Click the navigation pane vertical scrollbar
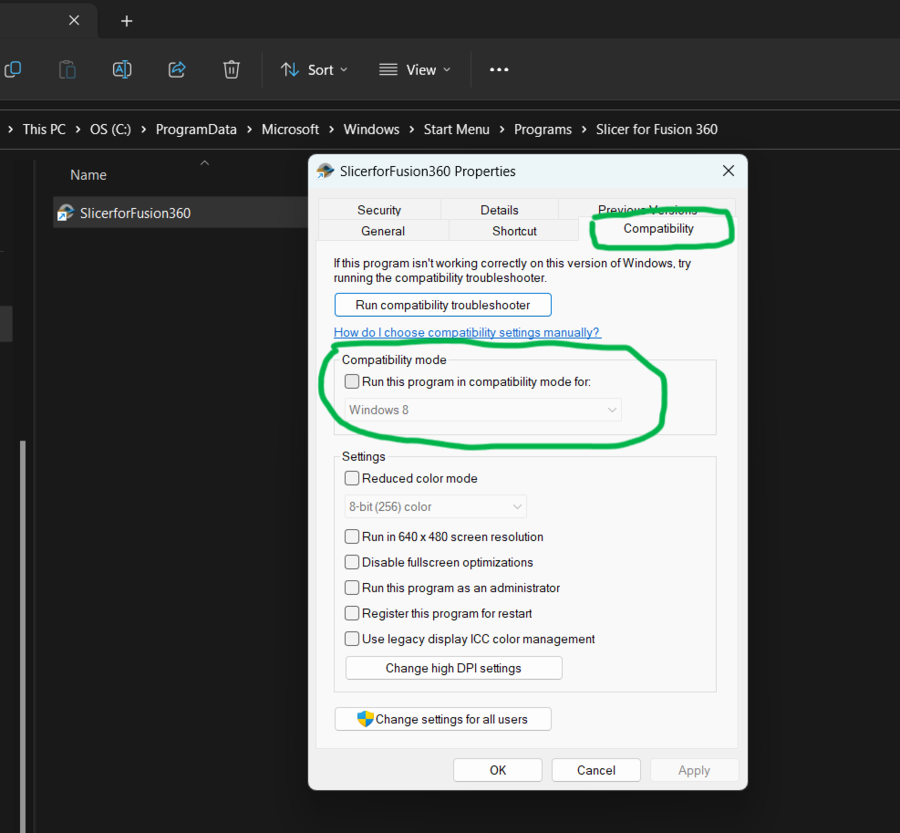 pyautogui.click(x=22, y=636)
